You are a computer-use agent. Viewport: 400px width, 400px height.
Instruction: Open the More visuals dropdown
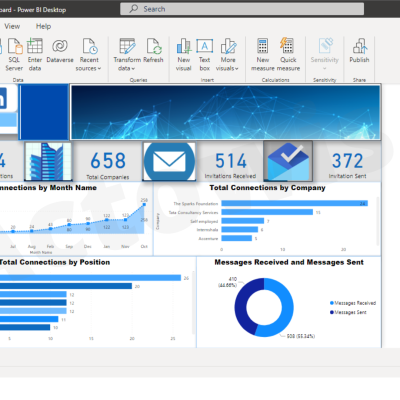pos(228,55)
